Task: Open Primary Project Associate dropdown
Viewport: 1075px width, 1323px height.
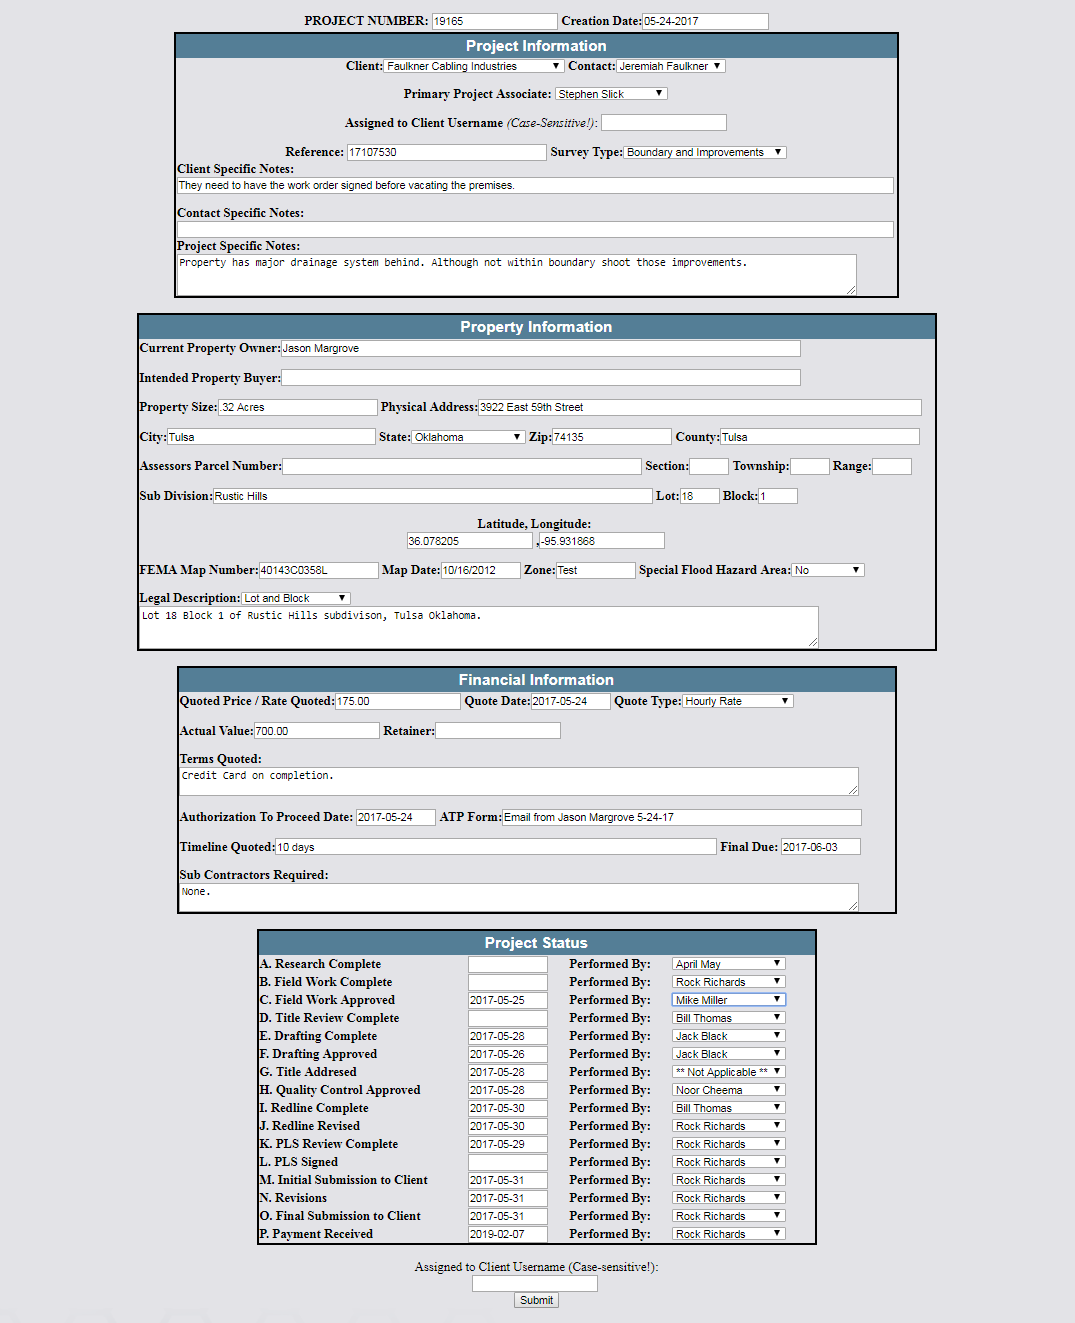Action: tap(610, 94)
